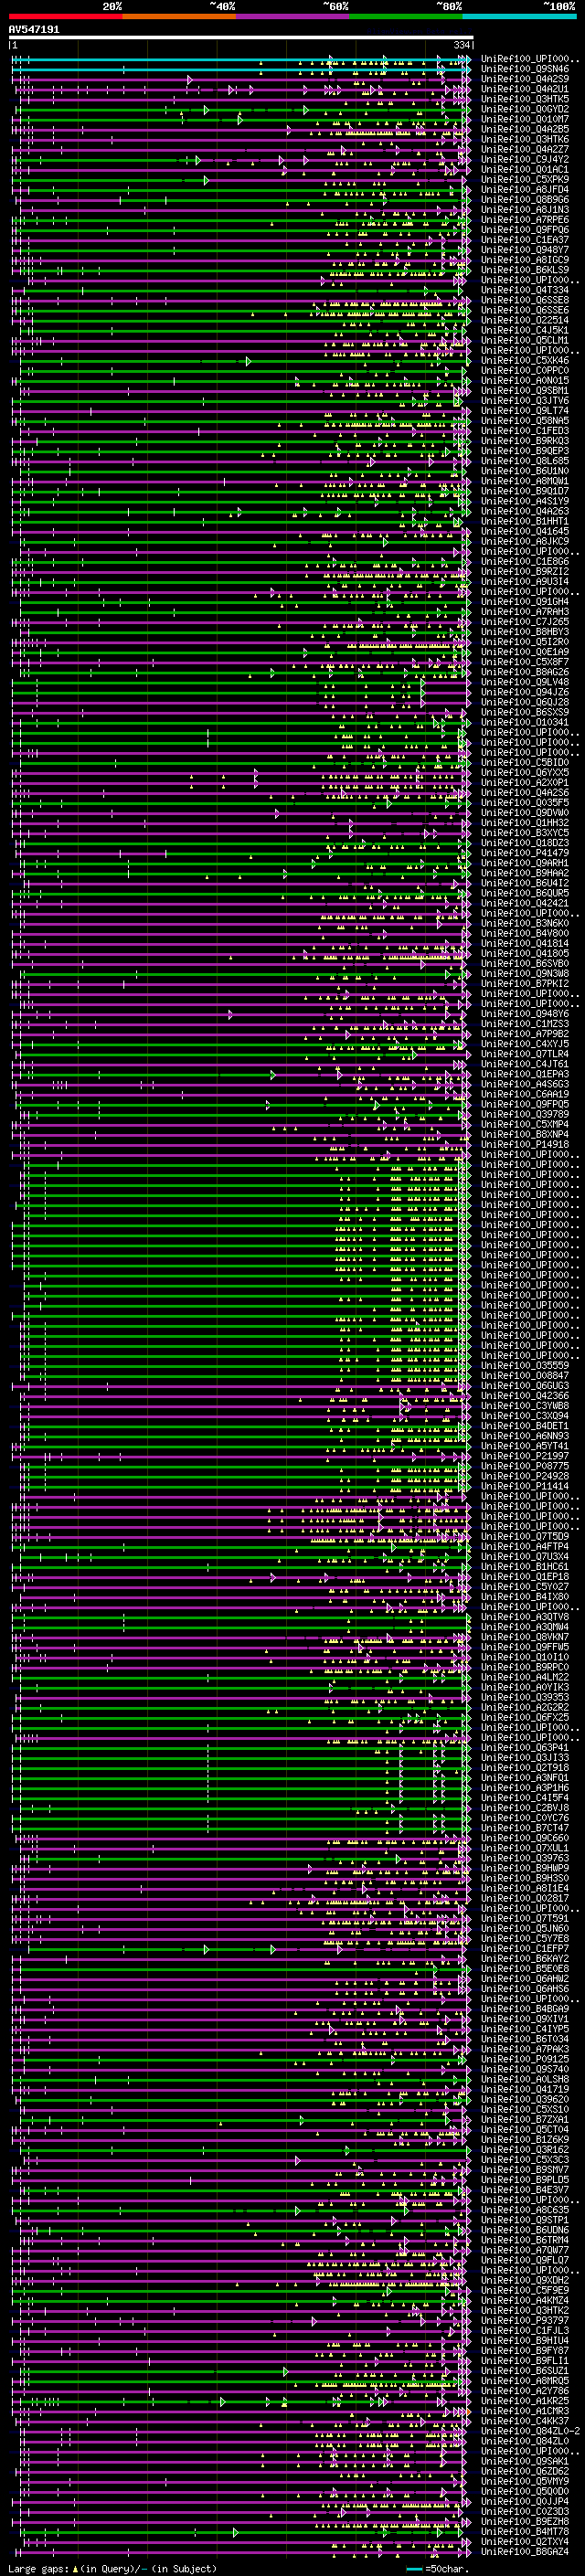Click the UniRef100_Q5CLM1 hit
This screenshot has height=2576, width=585.
coord(525,340)
